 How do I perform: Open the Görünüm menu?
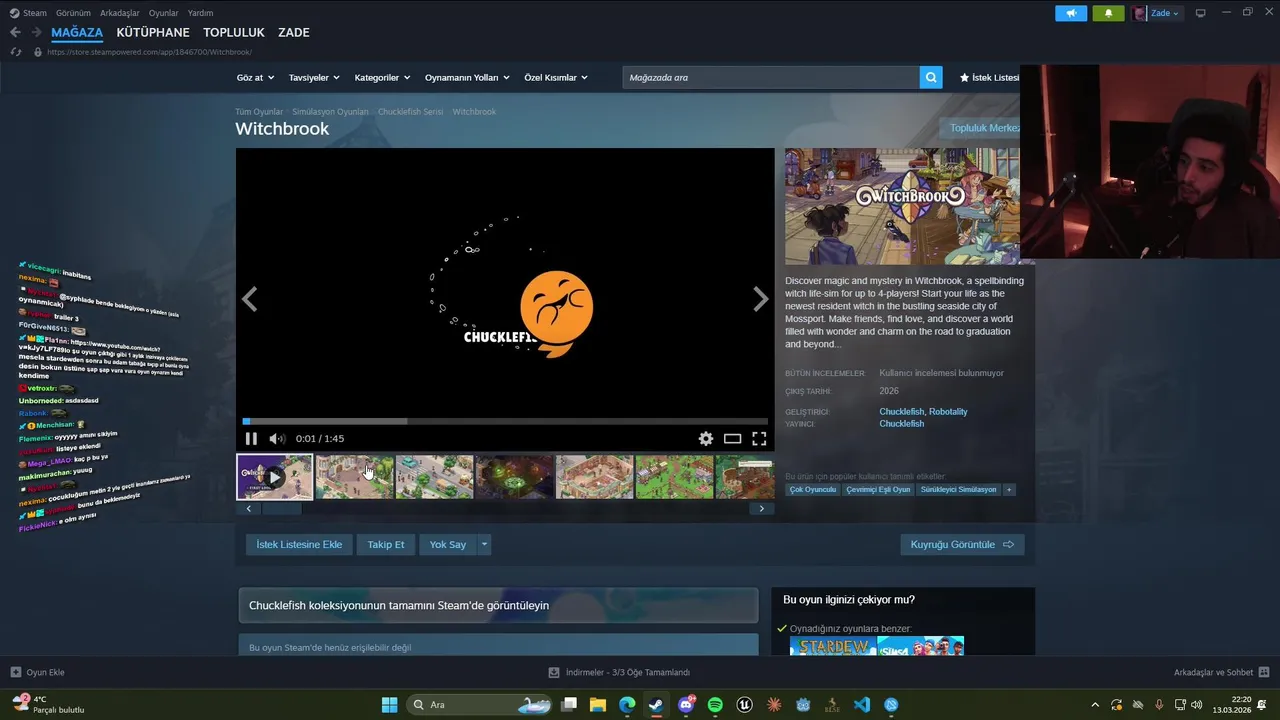[x=73, y=13]
